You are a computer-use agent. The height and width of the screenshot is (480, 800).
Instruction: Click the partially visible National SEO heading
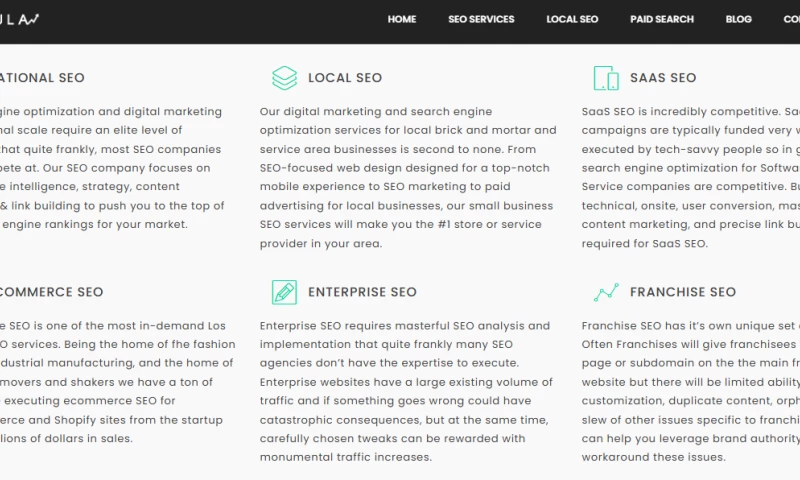click(42, 78)
